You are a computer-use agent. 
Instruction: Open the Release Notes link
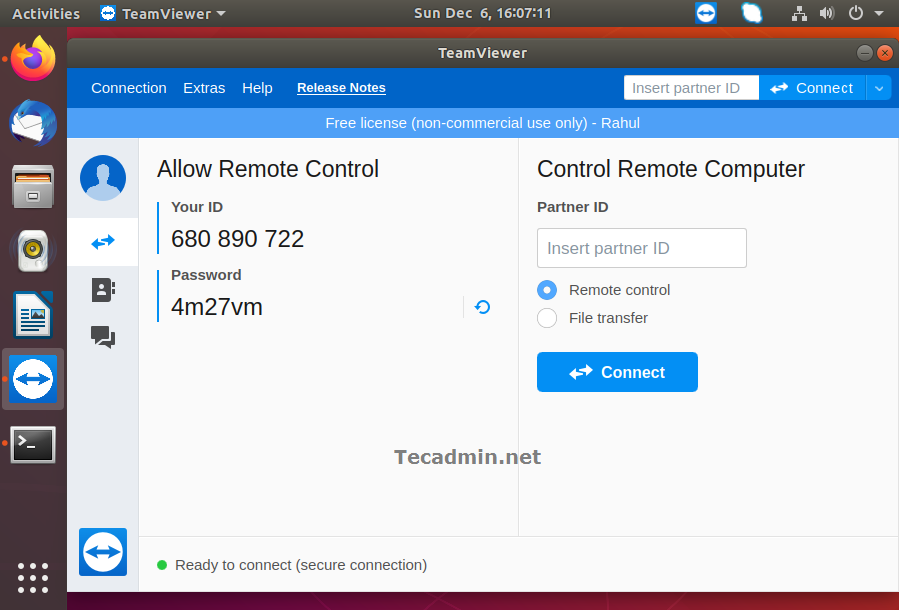(341, 88)
